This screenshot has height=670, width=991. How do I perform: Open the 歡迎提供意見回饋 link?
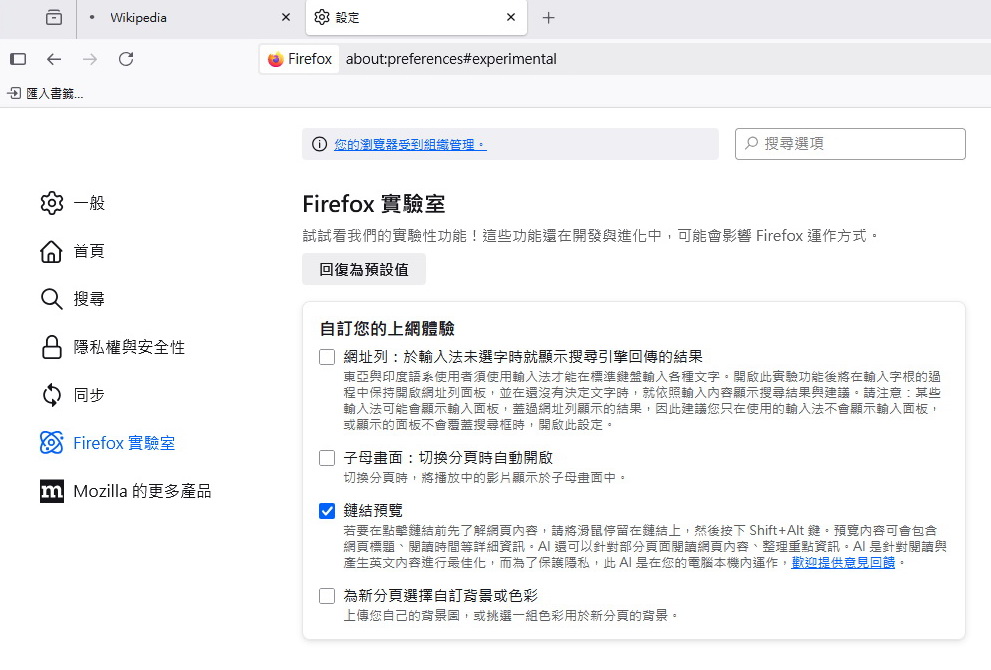coord(843,563)
